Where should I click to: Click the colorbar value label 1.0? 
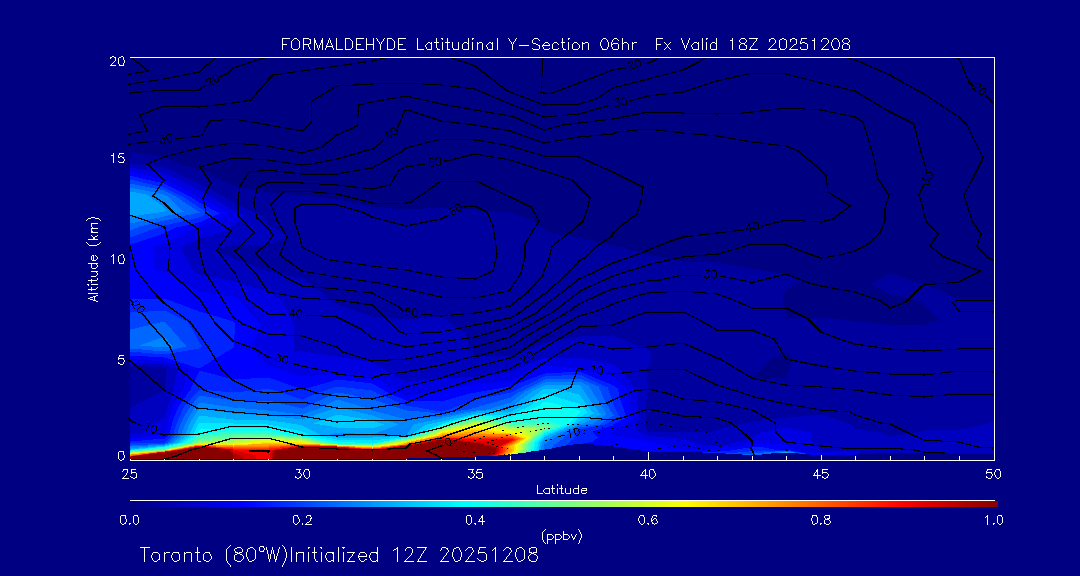(993, 520)
